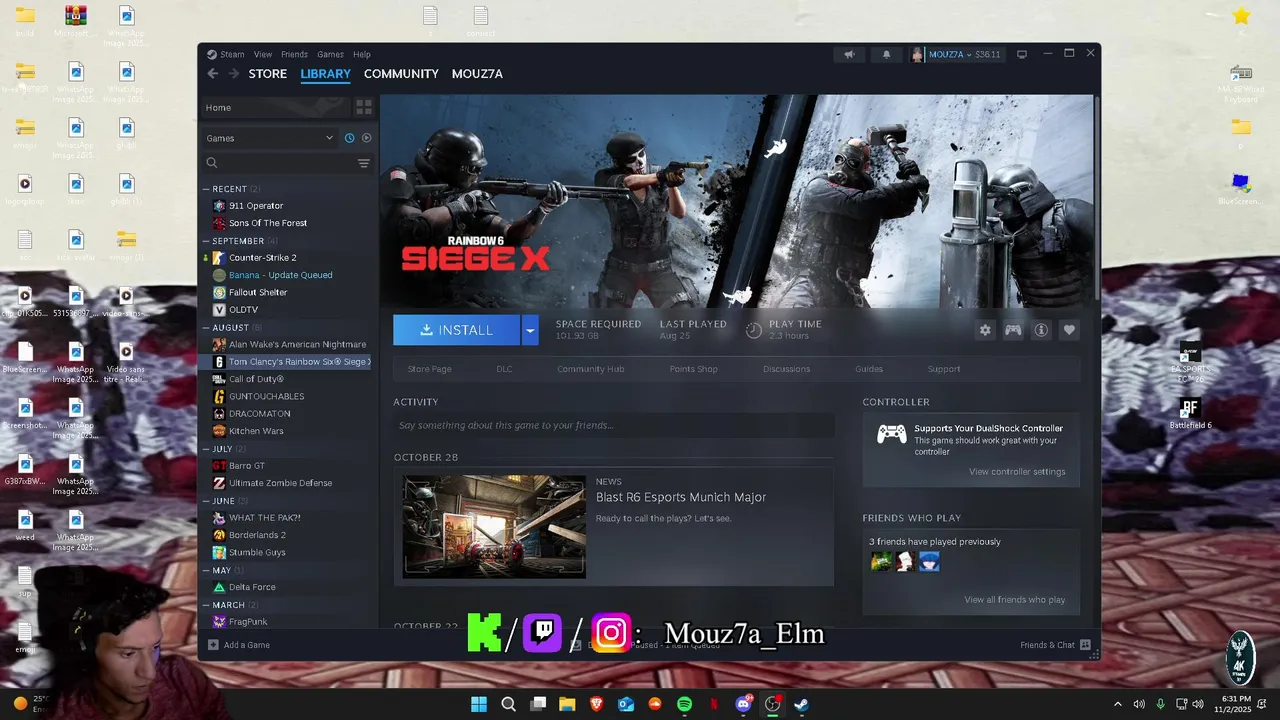1280x720 pixels.
Task: Open the View menu
Action: coord(263,55)
